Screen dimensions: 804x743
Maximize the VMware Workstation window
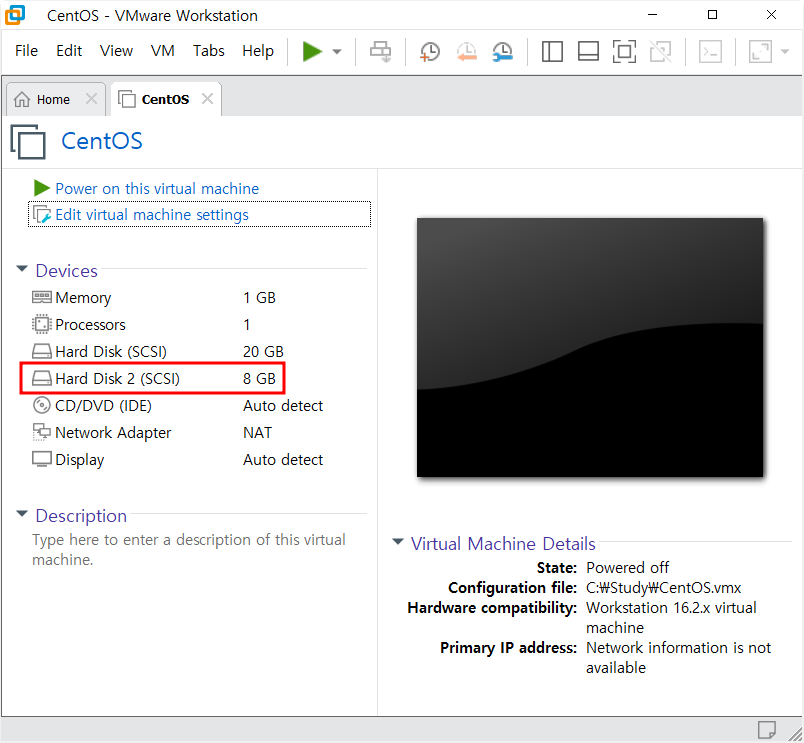[x=712, y=15]
